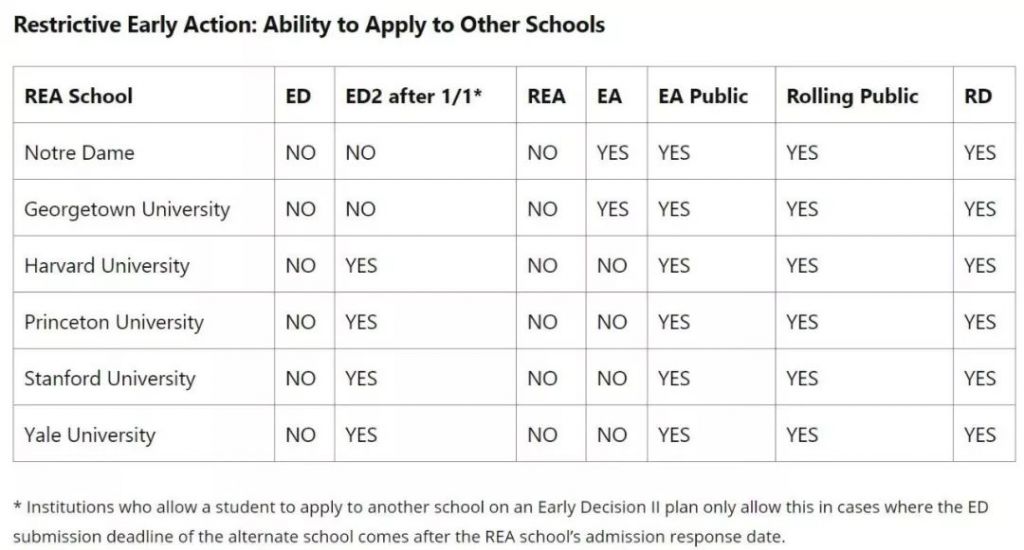Select the standalone 'EA' column header

pyautogui.click(x=609, y=96)
